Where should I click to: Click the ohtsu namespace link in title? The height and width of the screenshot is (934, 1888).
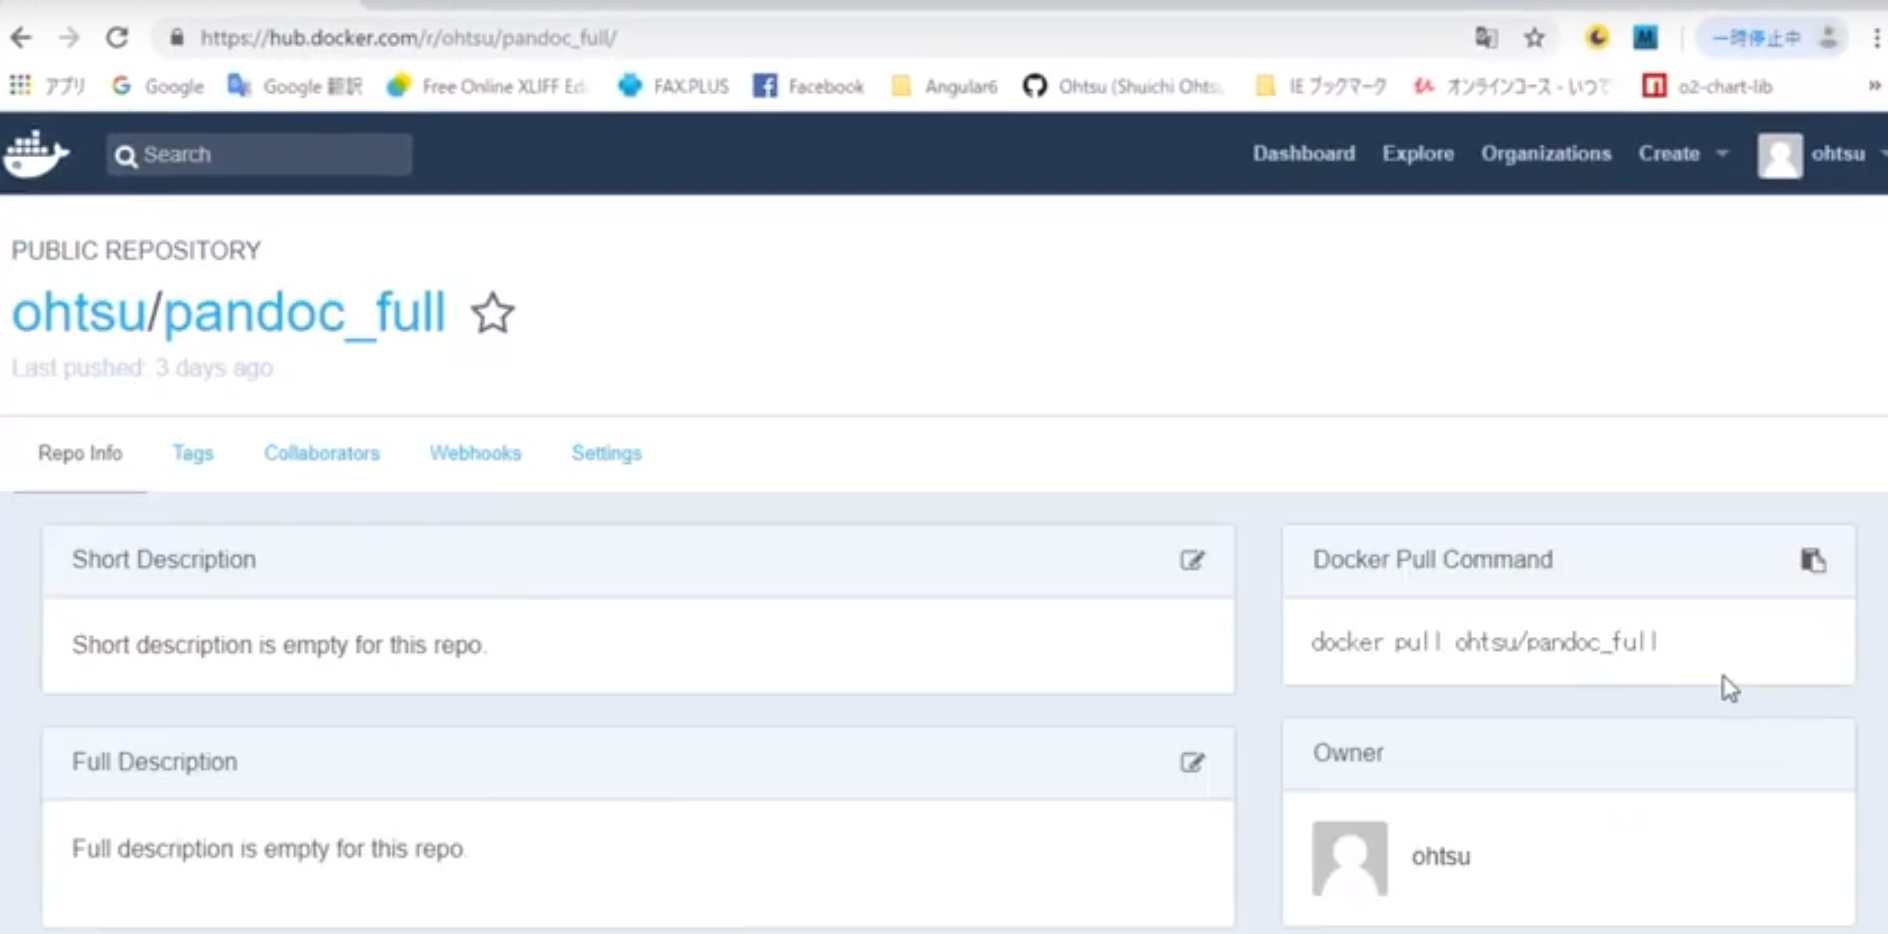point(79,312)
